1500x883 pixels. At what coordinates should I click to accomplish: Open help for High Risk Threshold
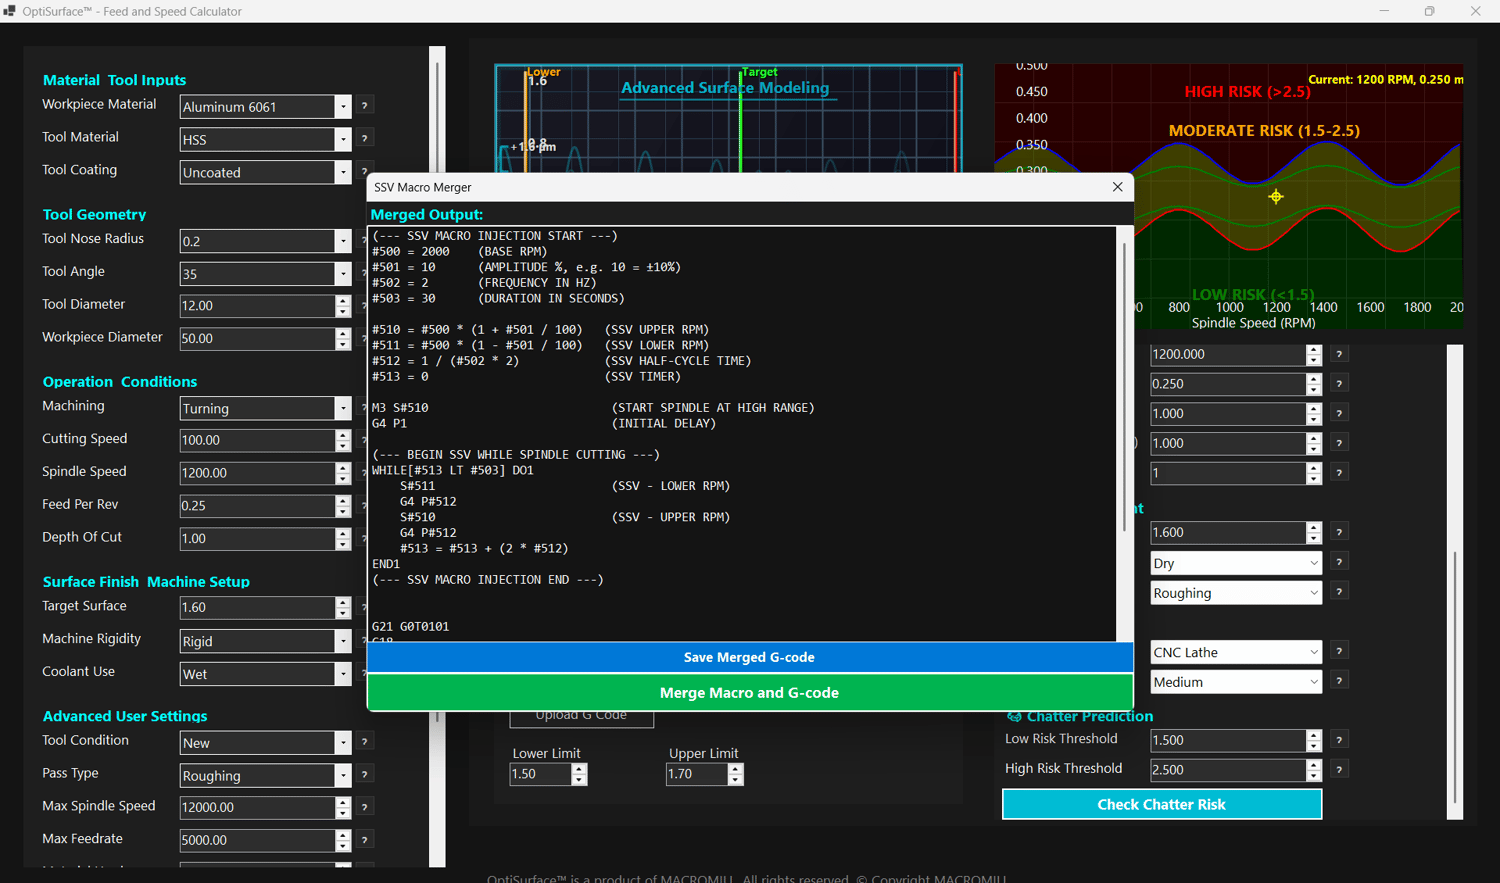[1339, 769]
